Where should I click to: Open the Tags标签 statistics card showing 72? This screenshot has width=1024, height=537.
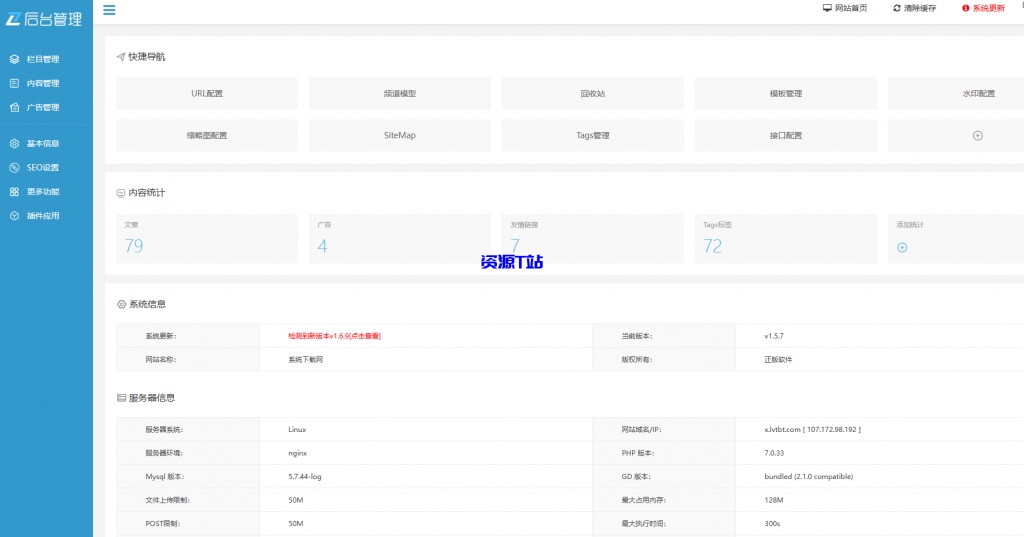pos(786,238)
